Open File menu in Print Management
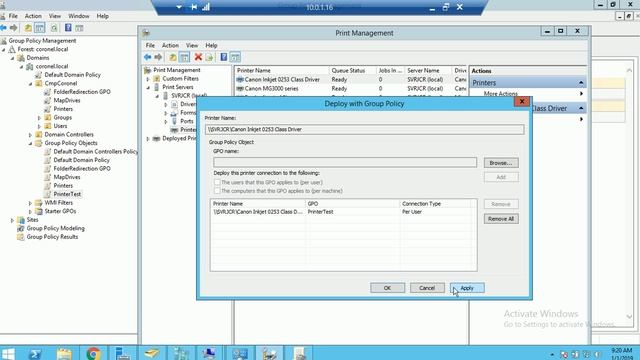 (150, 45)
